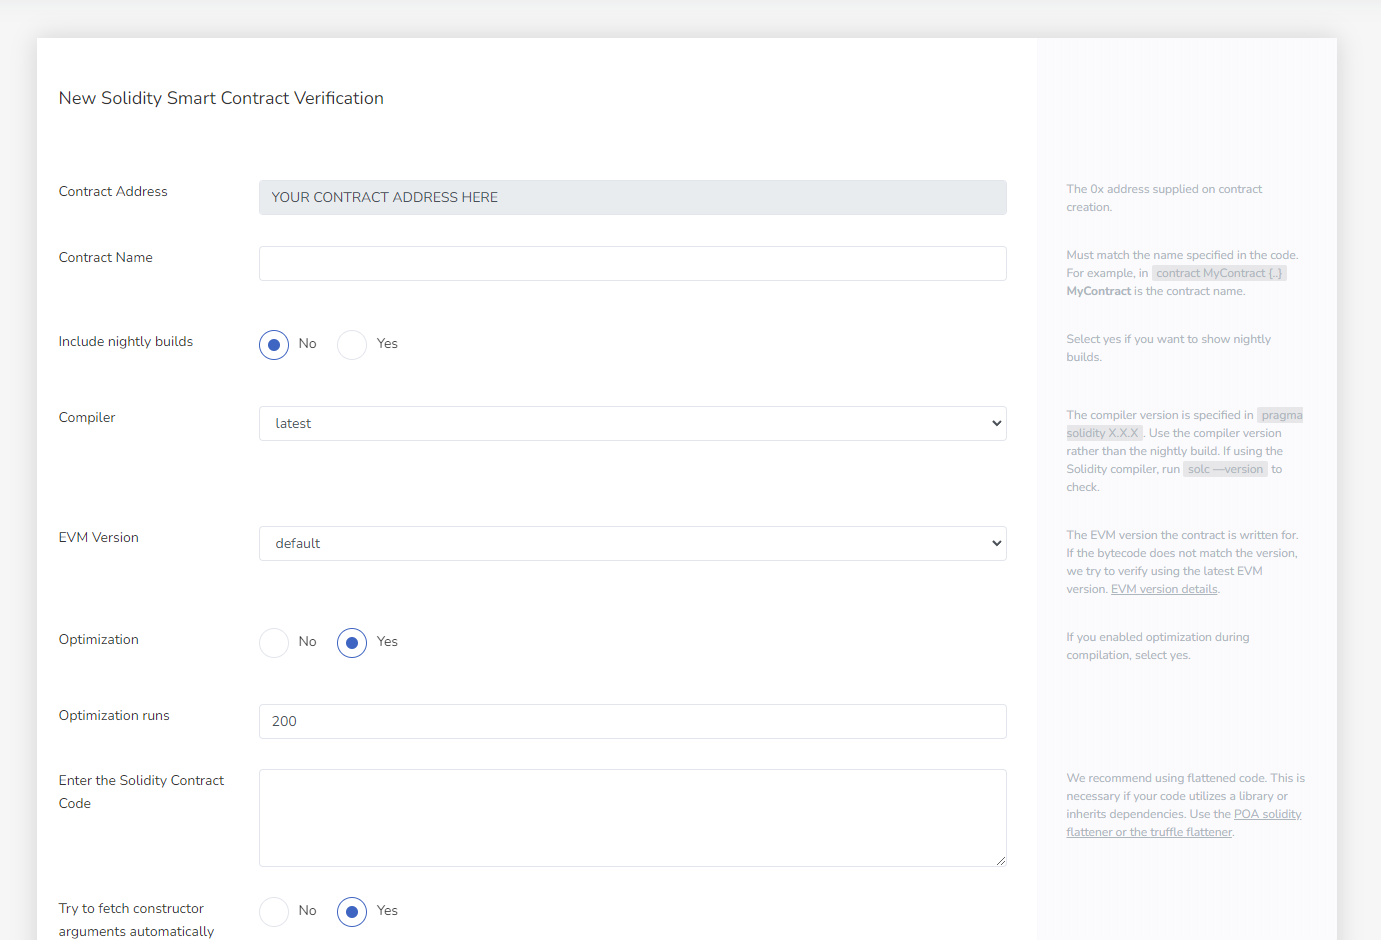Image resolution: width=1381 pixels, height=940 pixels.
Task: Select "Yes" for fetching constructor arguments automatically
Action: pyautogui.click(x=351, y=911)
